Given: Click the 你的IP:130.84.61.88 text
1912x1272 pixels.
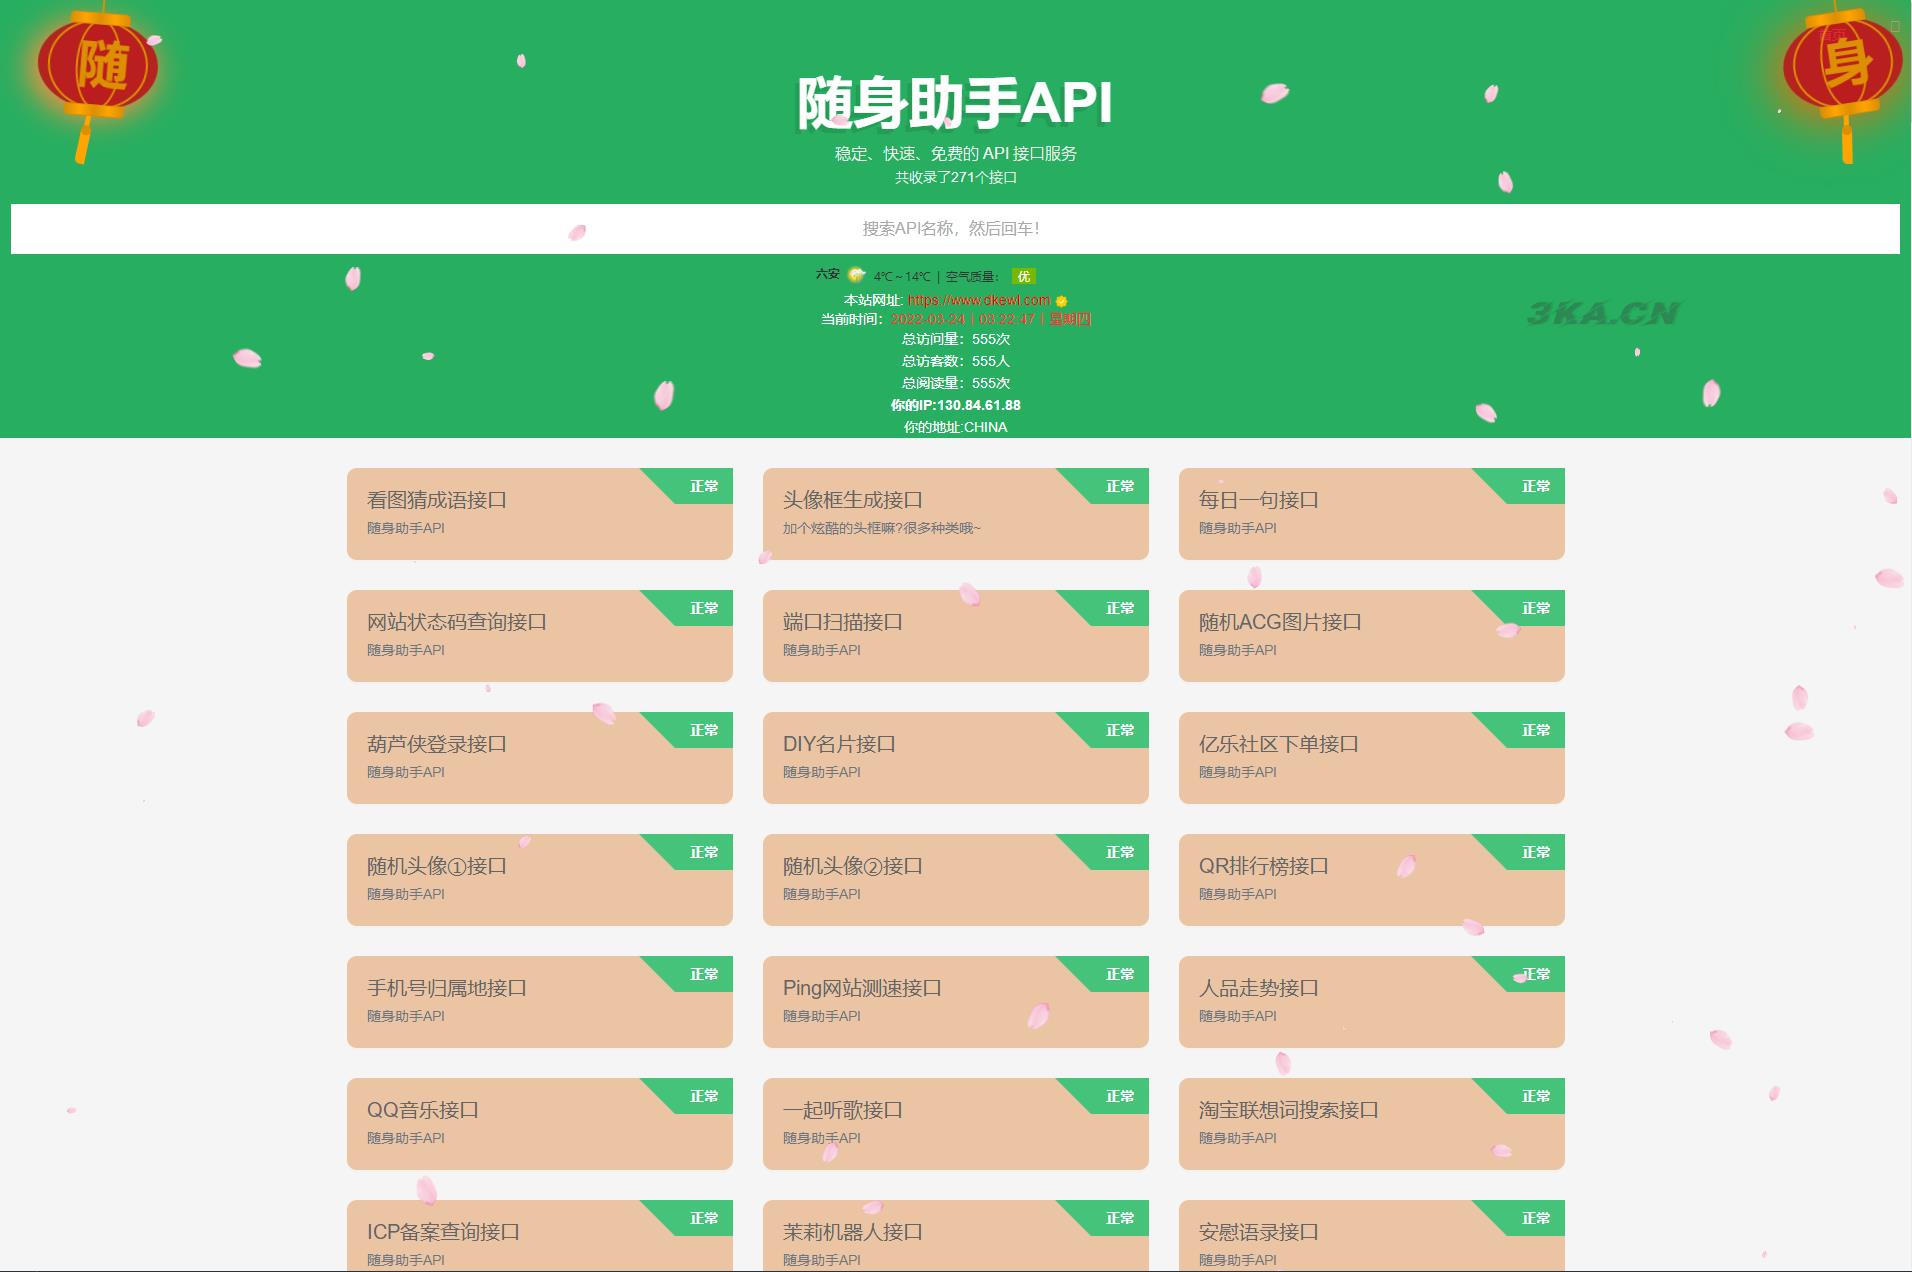Looking at the screenshot, I should point(955,405).
